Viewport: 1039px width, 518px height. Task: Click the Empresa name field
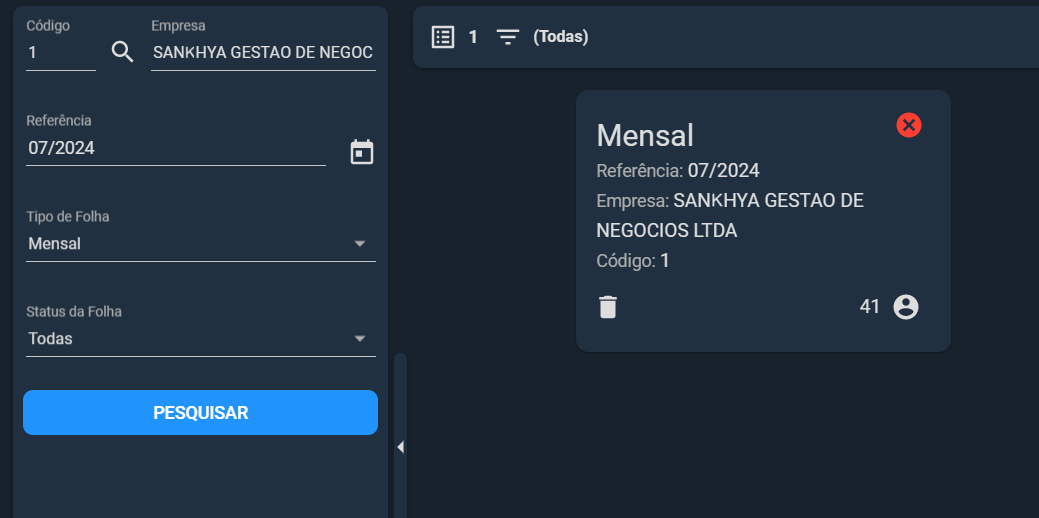point(263,53)
